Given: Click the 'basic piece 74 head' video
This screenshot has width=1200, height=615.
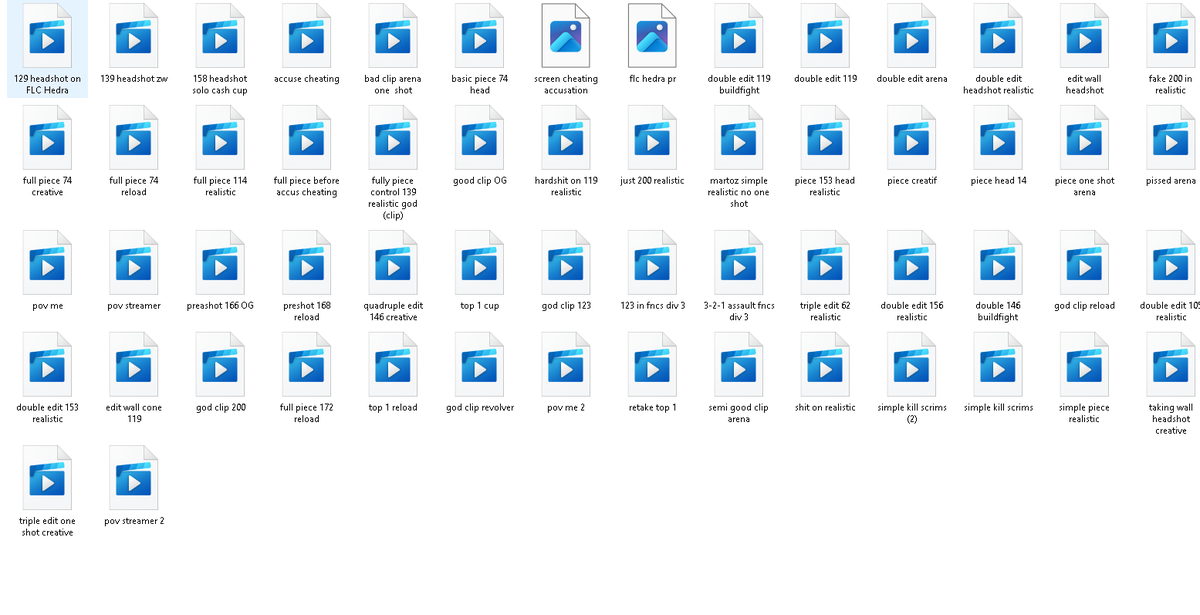Looking at the screenshot, I should 480,37.
